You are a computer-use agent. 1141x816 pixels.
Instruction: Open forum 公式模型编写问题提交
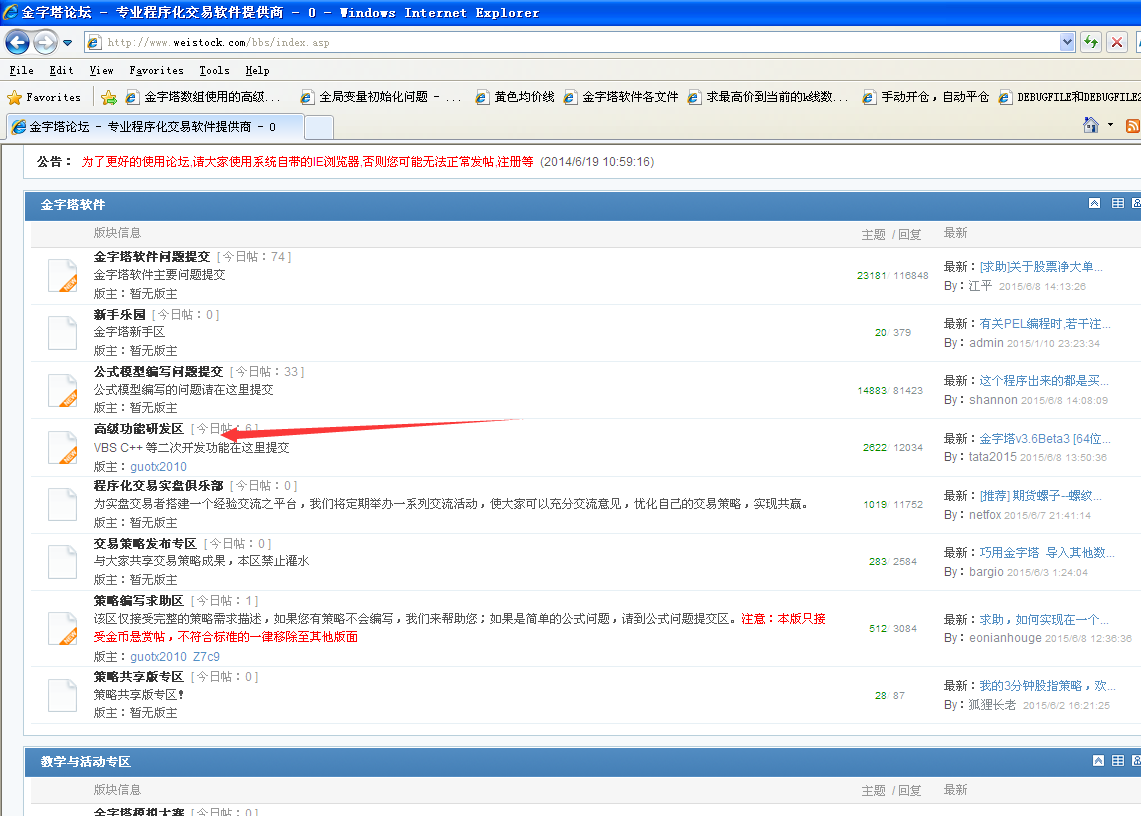[158, 371]
